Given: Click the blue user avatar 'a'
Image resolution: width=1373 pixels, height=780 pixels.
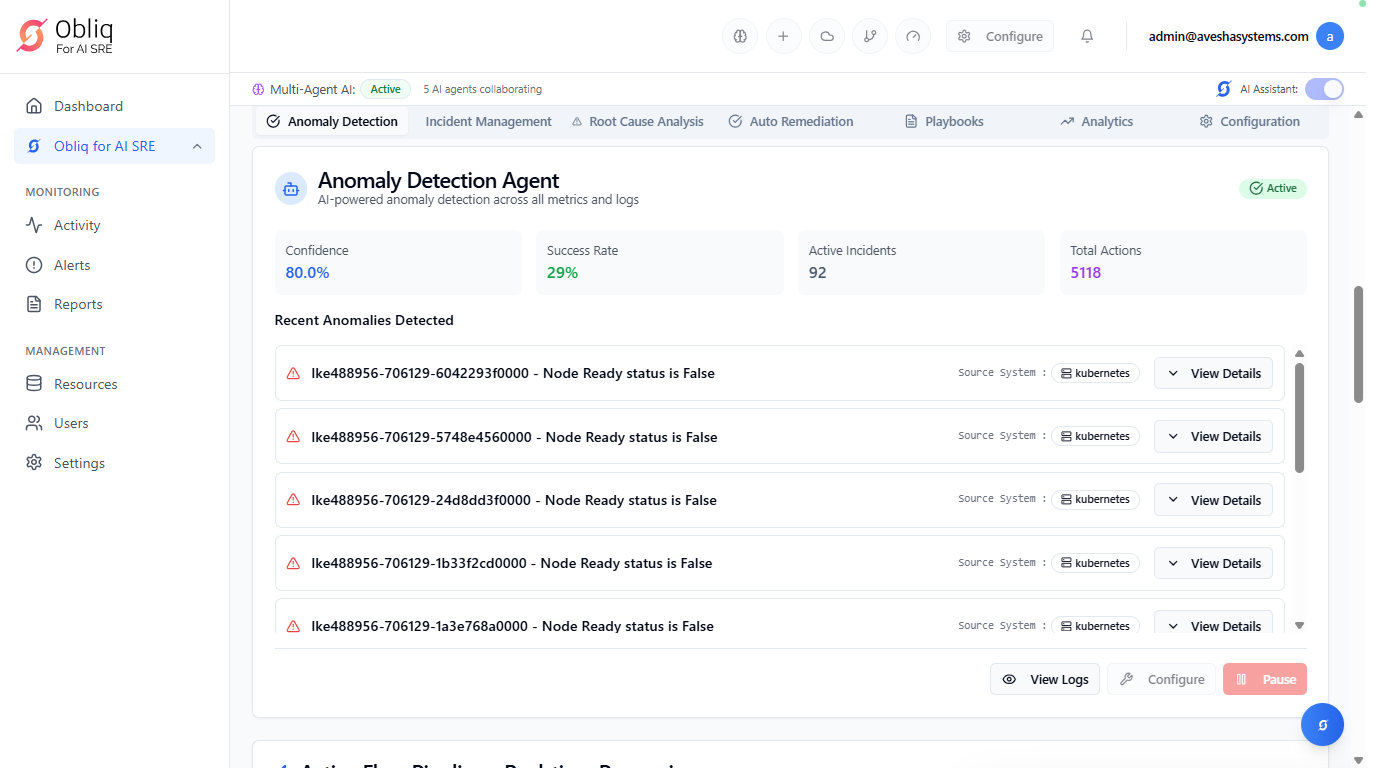Looking at the screenshot, I should tap(1330, 36).
